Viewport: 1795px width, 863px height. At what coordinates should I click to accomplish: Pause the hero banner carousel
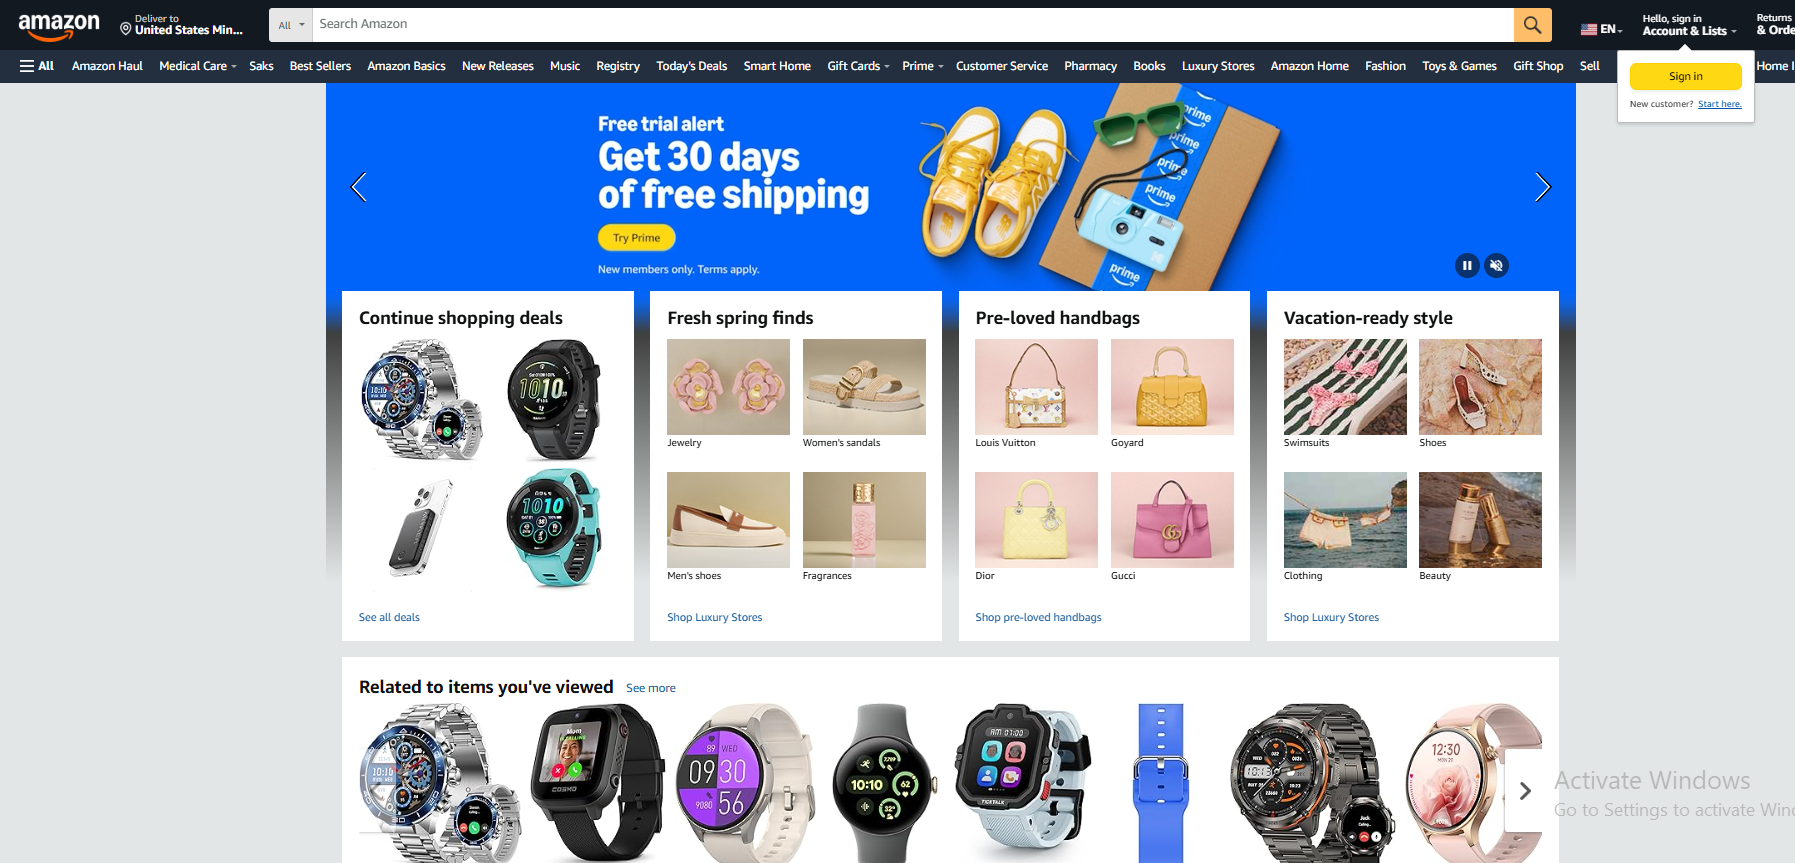click(x=1467, y=265)
